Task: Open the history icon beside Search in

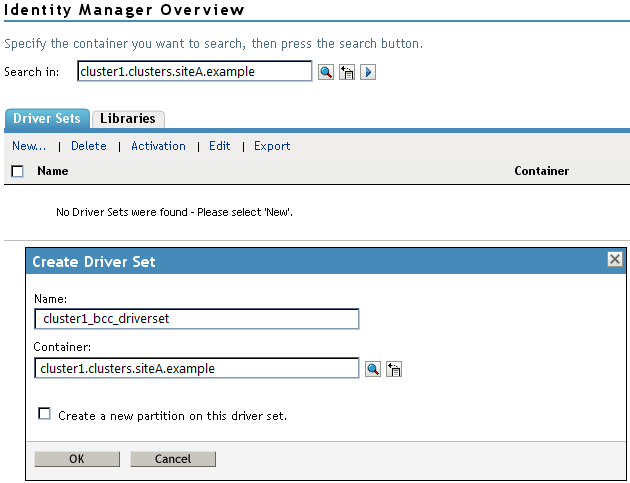Action: 347,72
